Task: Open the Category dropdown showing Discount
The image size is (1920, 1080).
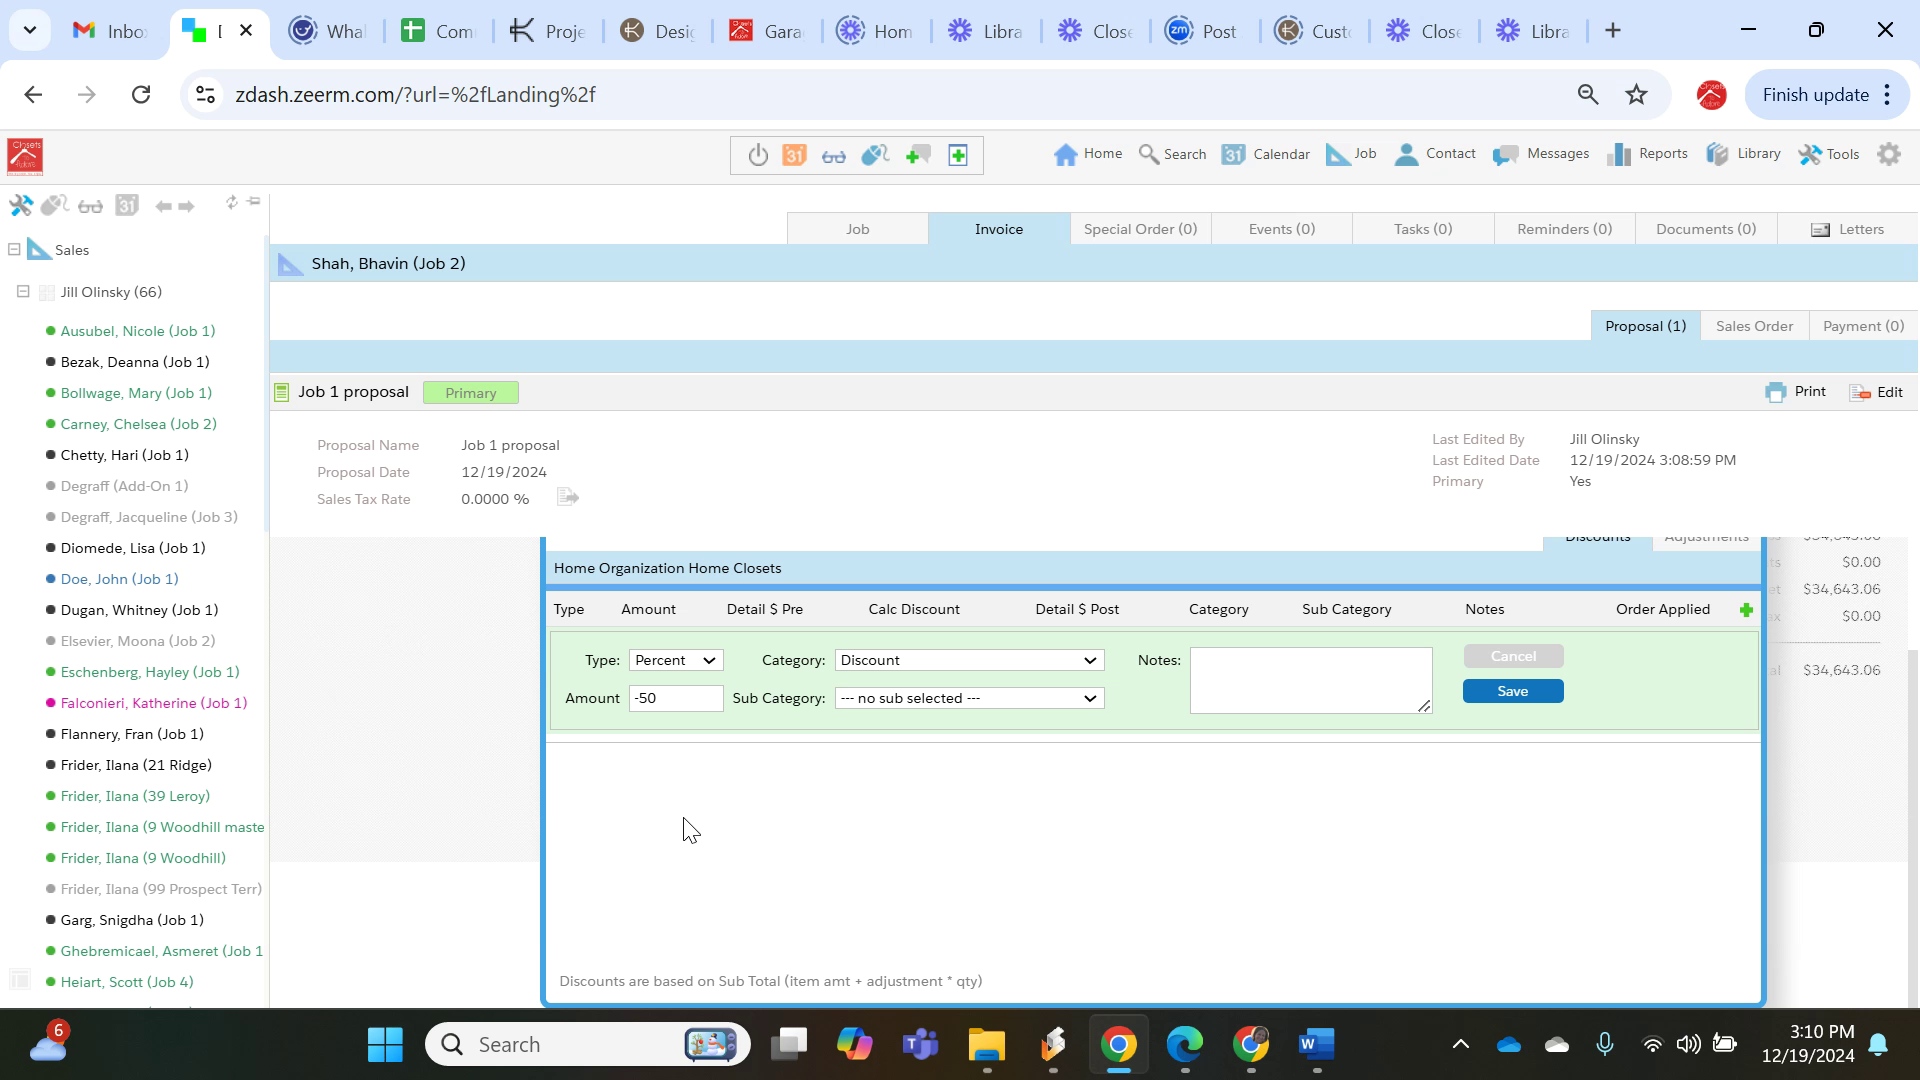Action: [x=968, y=661]
